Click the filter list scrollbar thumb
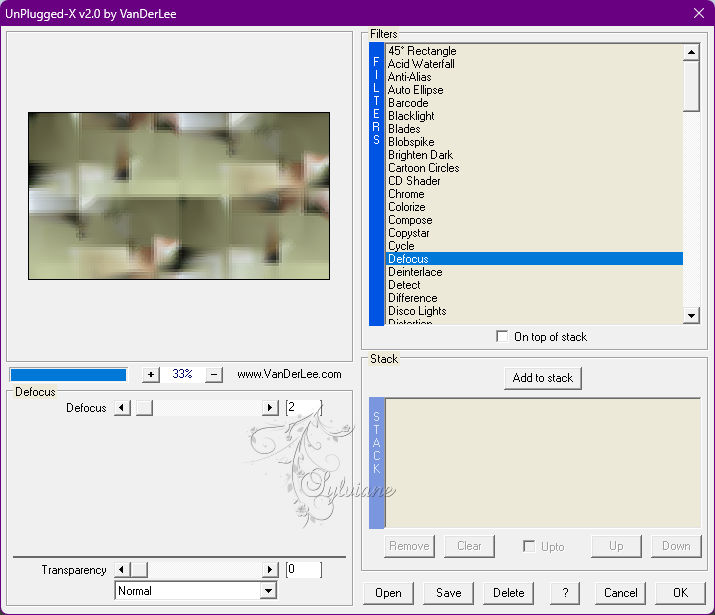Image resolution: width=715 pixels, height=615 pixels. pos(691,86)
